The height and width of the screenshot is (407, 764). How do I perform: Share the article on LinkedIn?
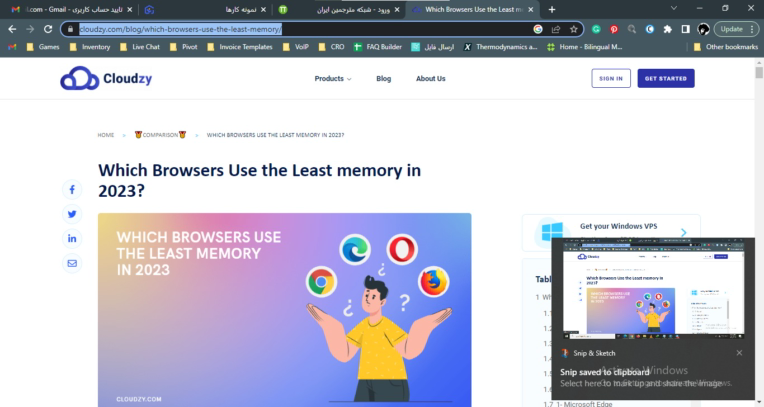pos(72,238)
